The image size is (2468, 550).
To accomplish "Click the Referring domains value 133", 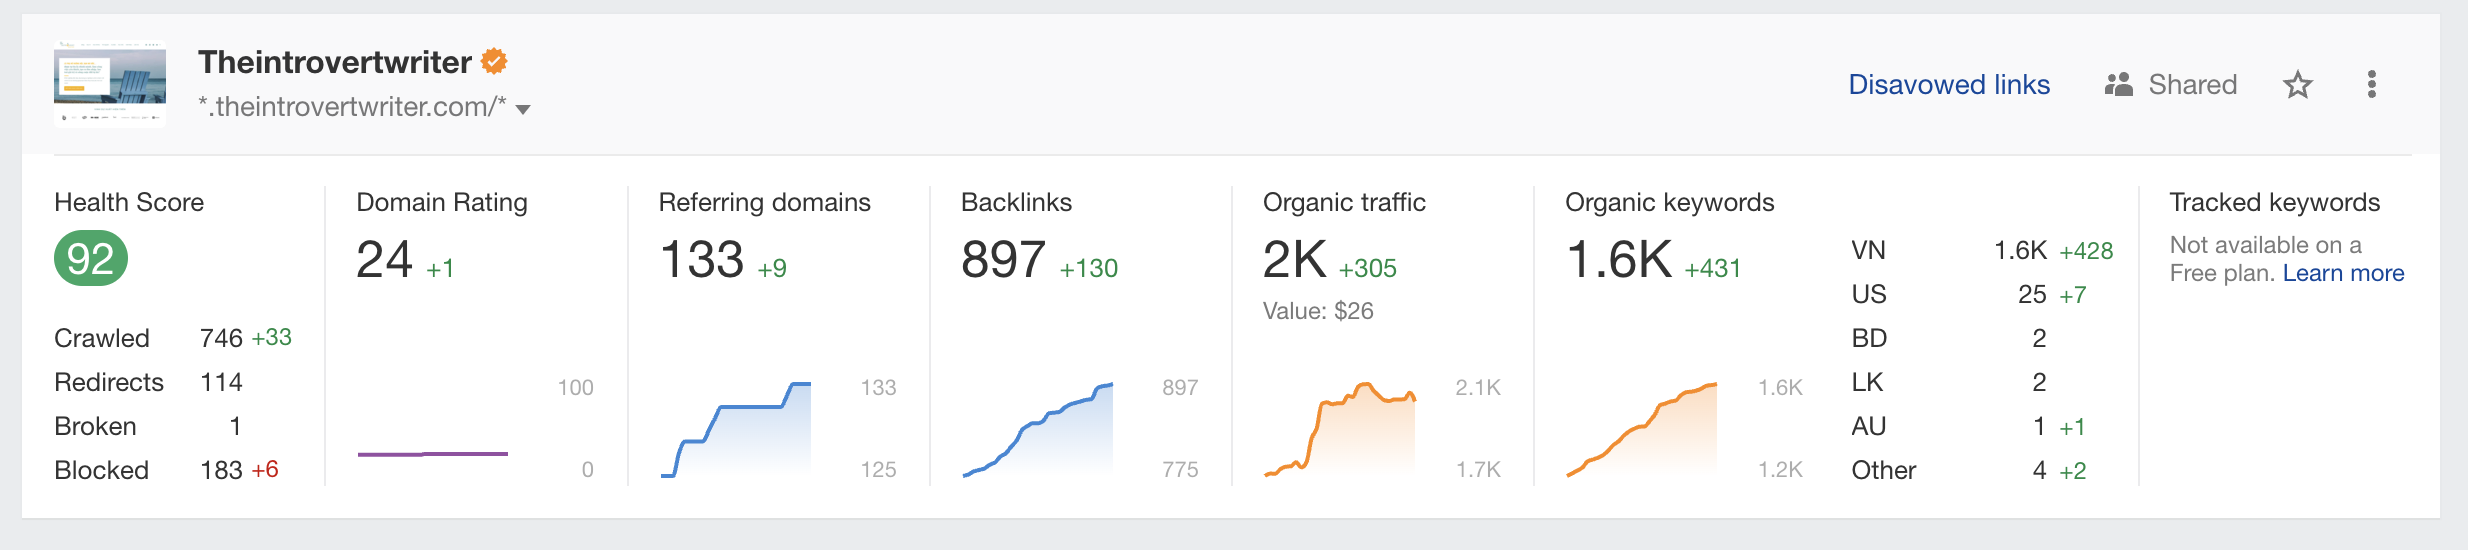I will tap(702, 260).
